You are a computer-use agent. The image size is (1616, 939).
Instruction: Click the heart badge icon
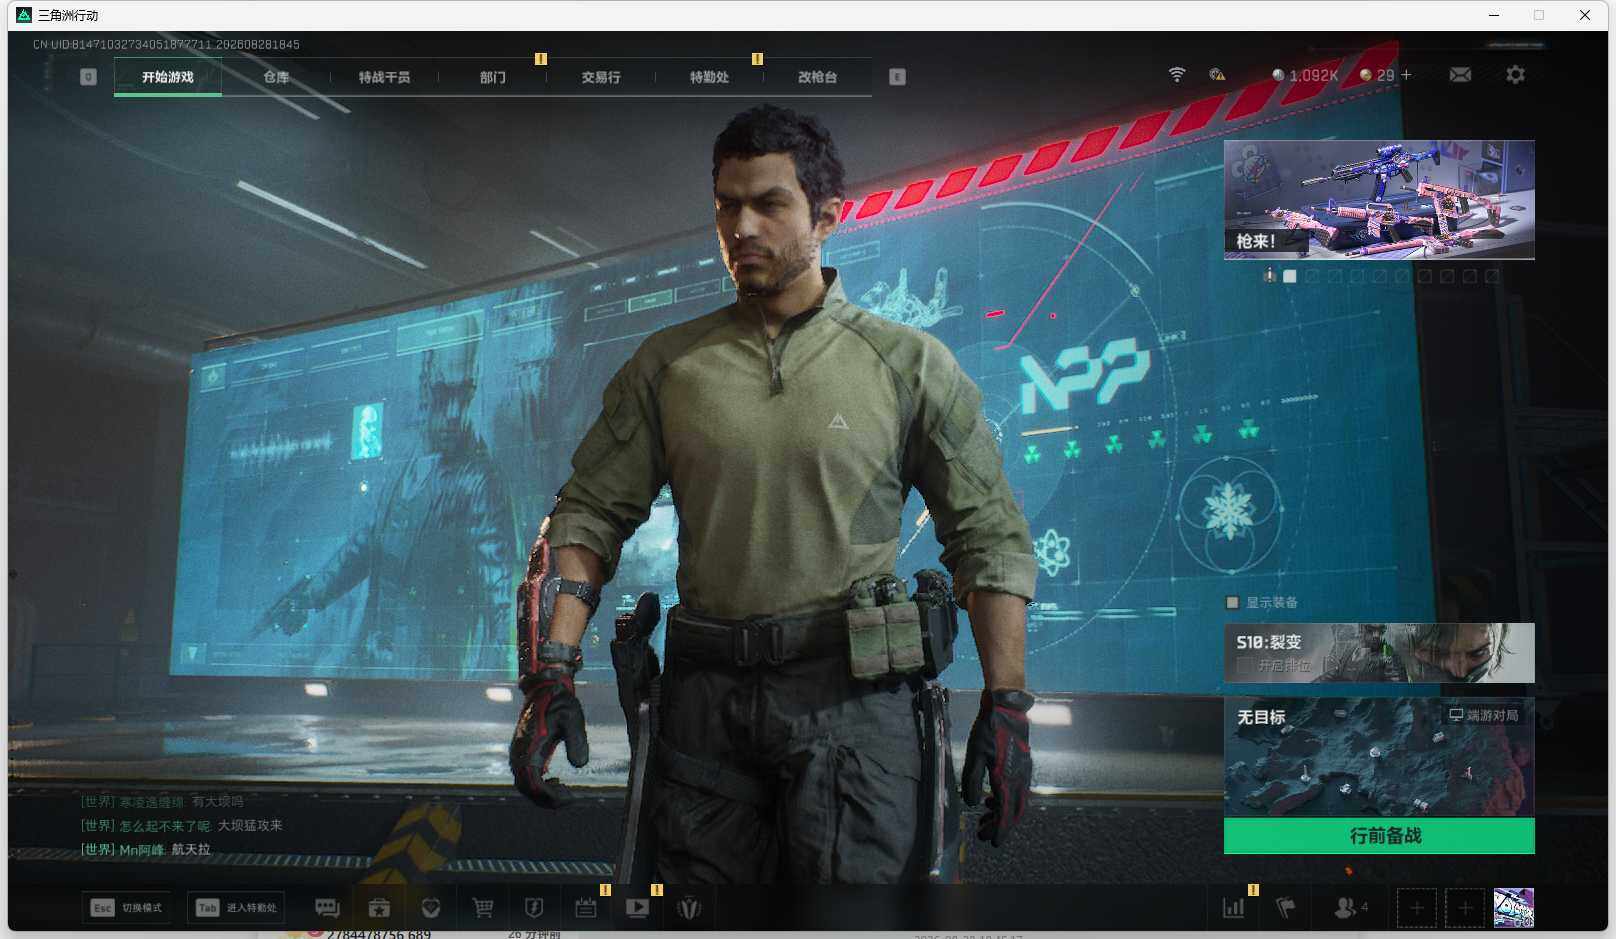(431, 908)
